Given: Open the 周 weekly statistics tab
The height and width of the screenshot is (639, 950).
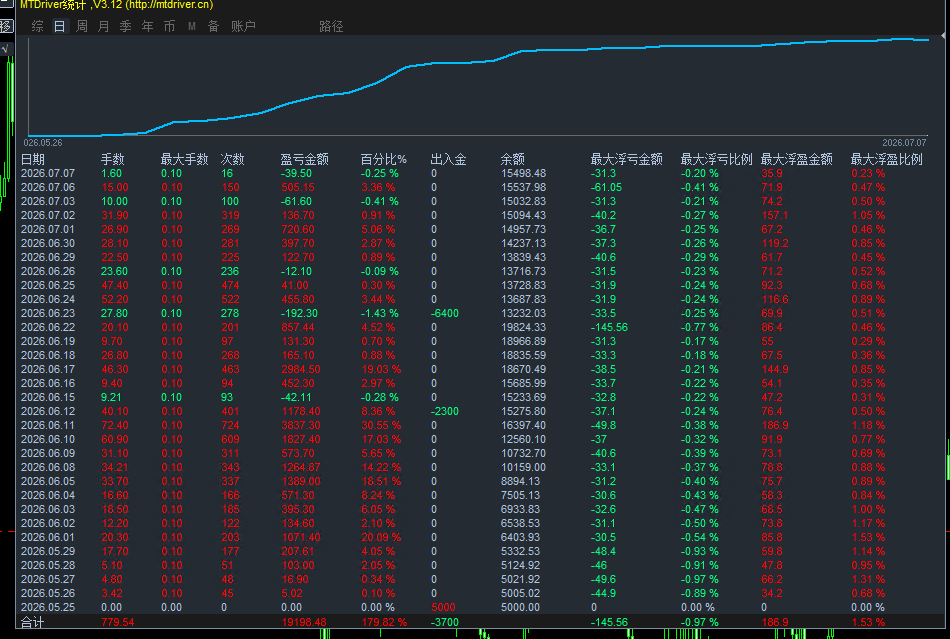Looking at the screenshot, I should click(82, 26).
